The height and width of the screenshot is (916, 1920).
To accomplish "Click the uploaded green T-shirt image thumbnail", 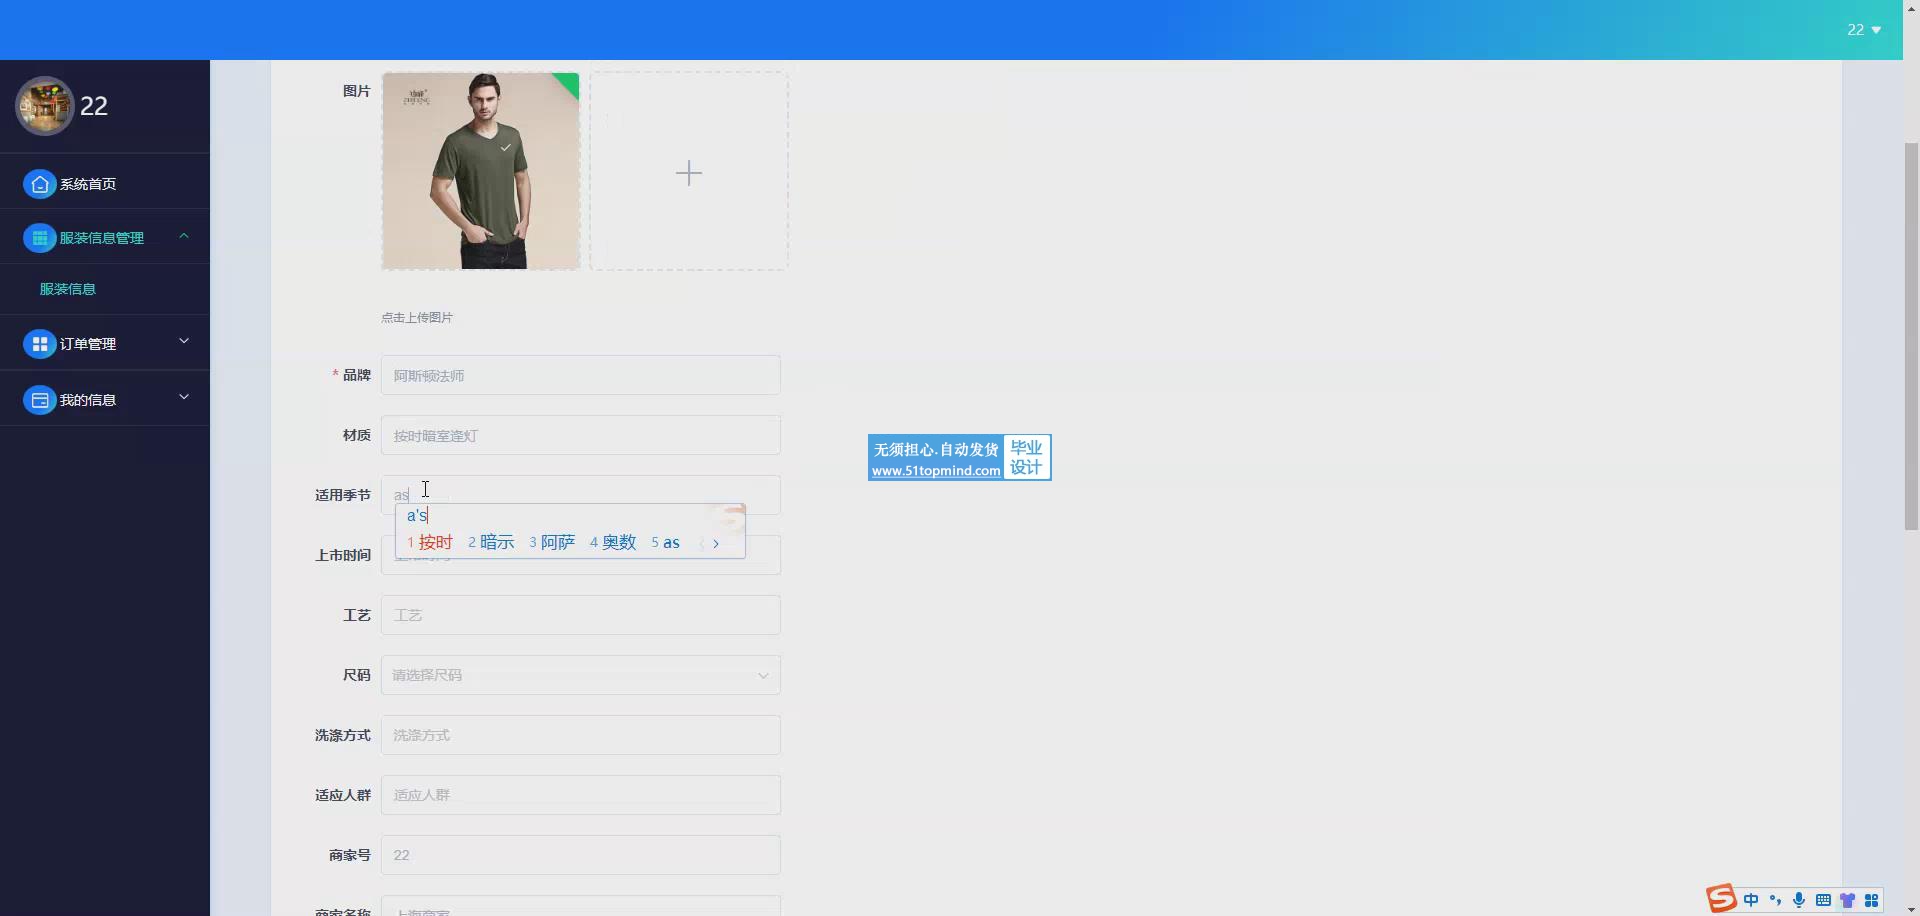I will click(x=481, y=171).
